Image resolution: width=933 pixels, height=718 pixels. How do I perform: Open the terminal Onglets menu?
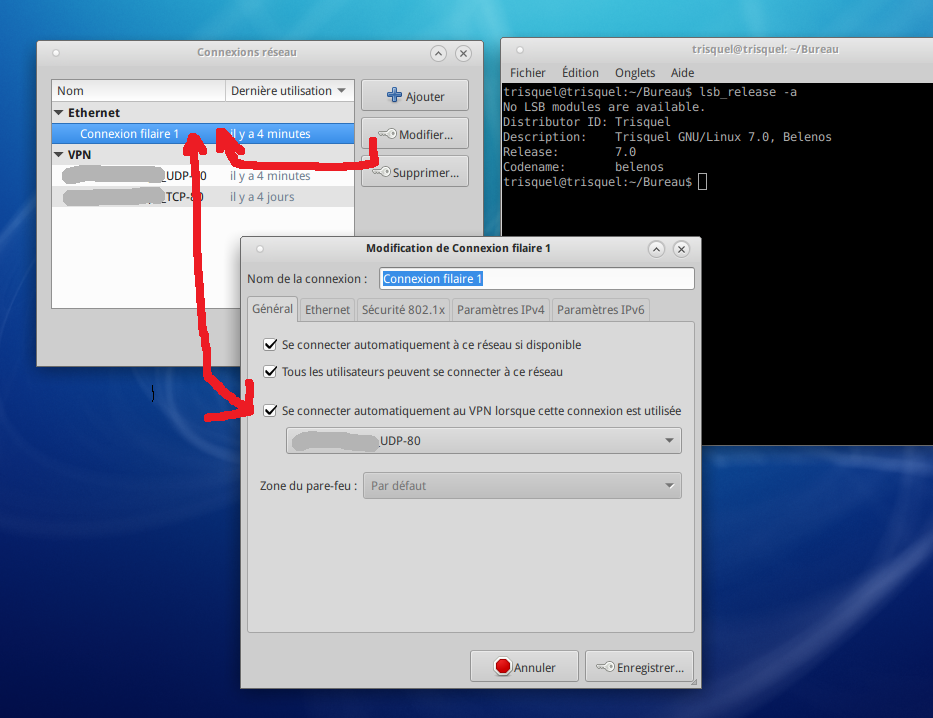tap(635, 73)
